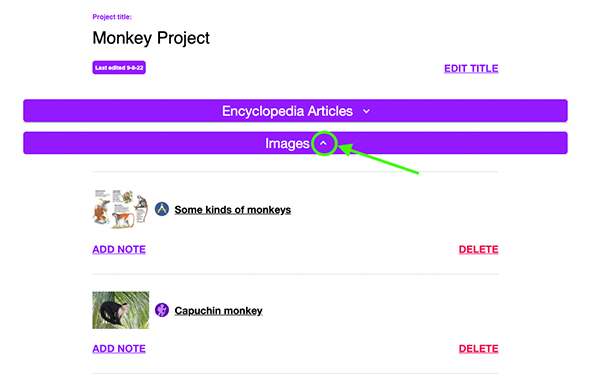Click EDIT TITLE link
This screenshot has width=600, height=376.
(471, 68)
